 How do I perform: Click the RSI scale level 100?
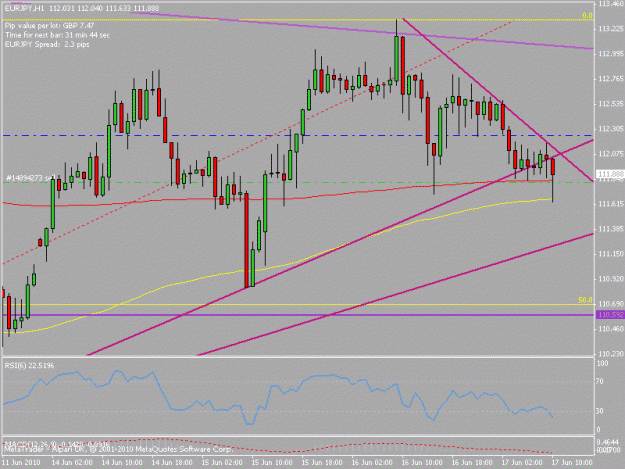click(x=603, y=363)
